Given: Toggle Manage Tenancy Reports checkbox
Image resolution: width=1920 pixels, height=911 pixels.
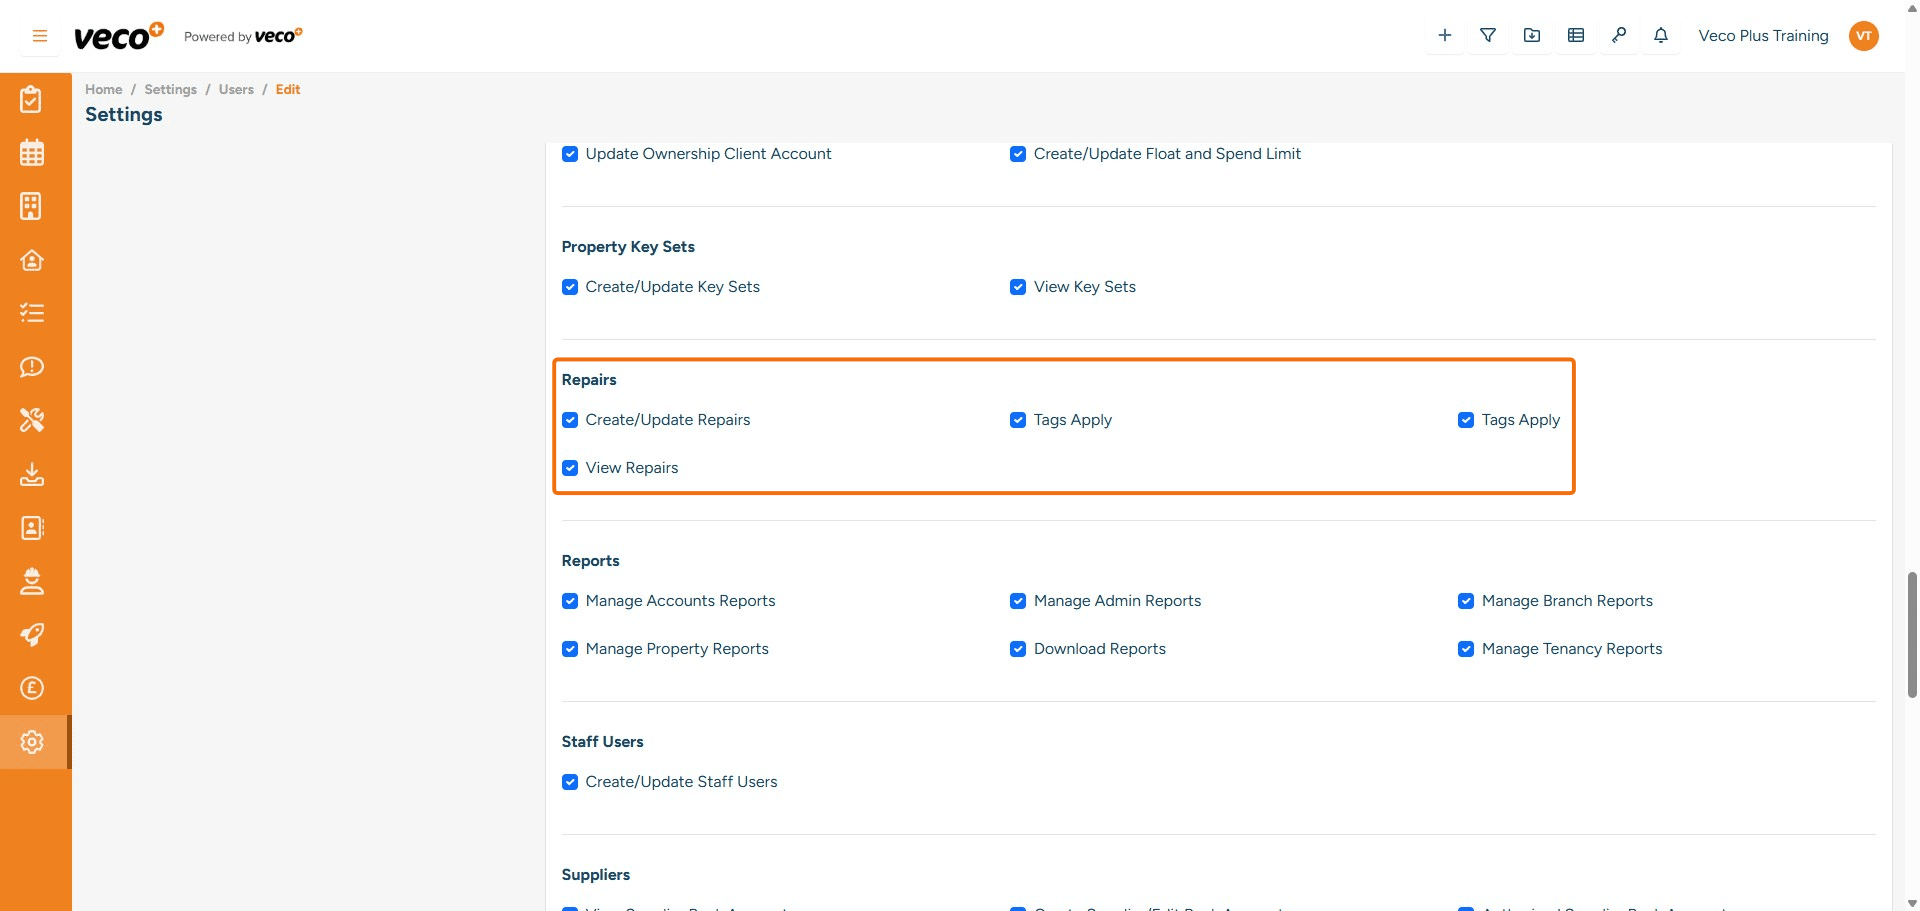Looking at the screenshot, I should point(1466,649).
